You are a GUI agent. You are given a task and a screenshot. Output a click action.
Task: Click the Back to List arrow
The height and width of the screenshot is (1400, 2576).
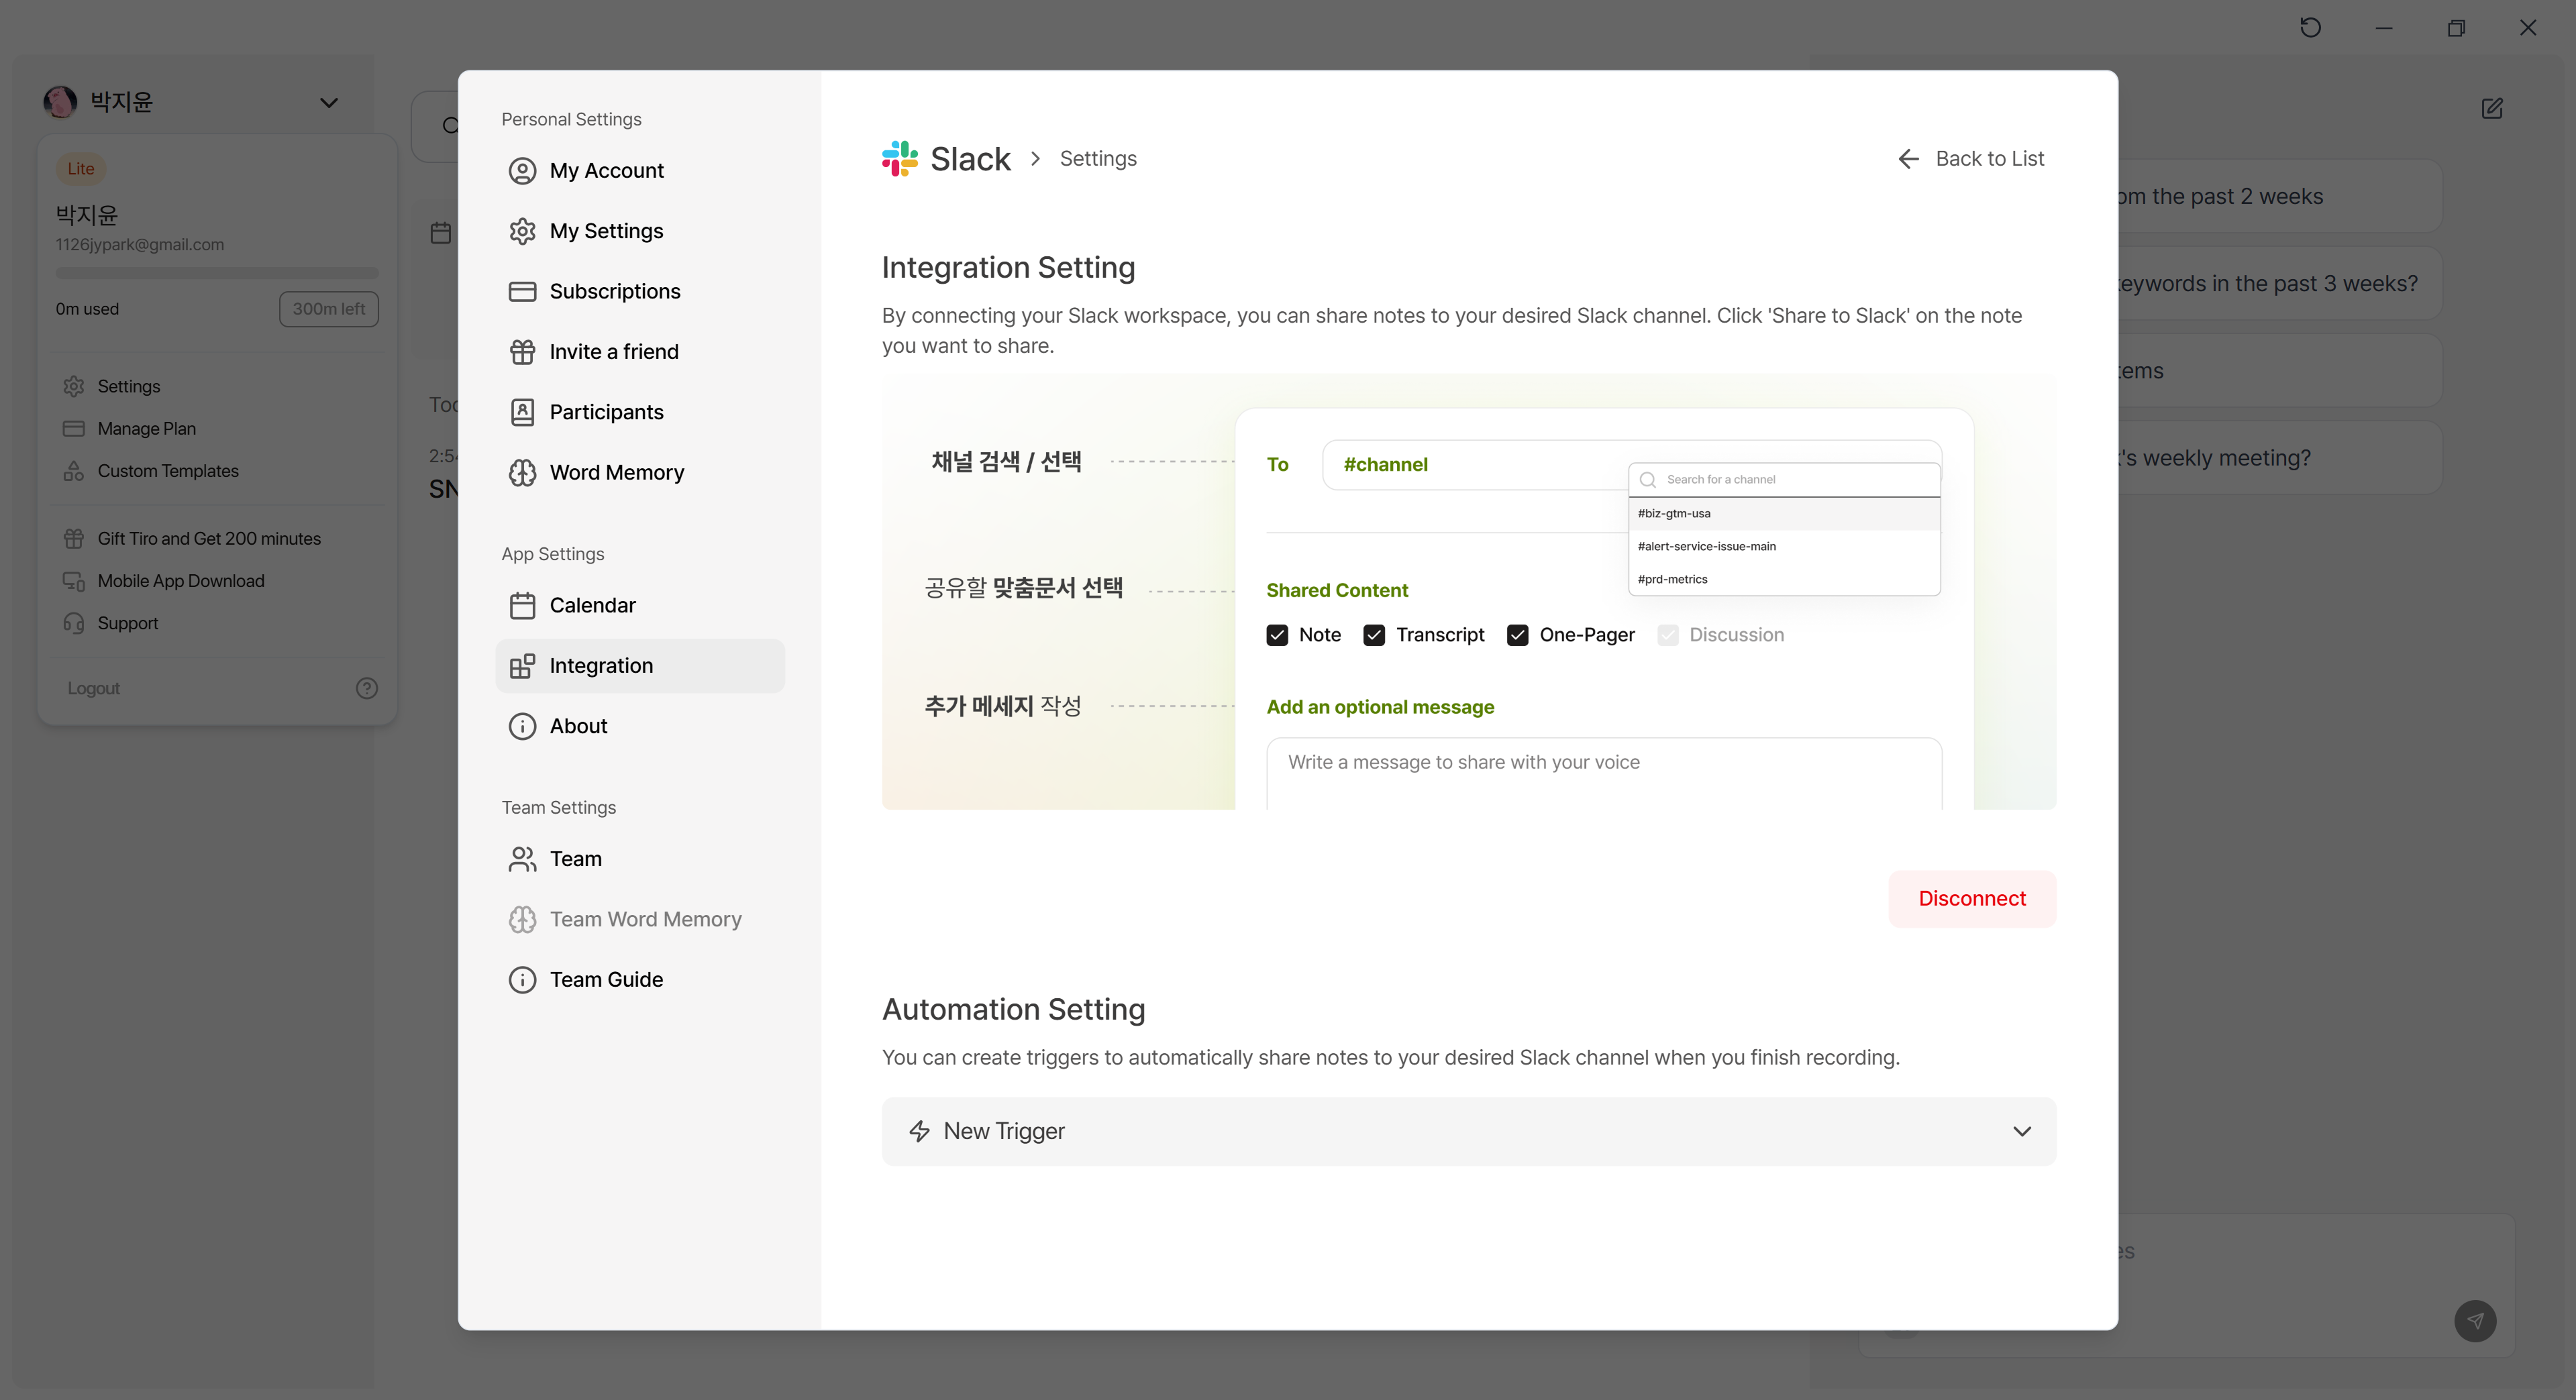pyautogui.click(x=1908, y=158)
